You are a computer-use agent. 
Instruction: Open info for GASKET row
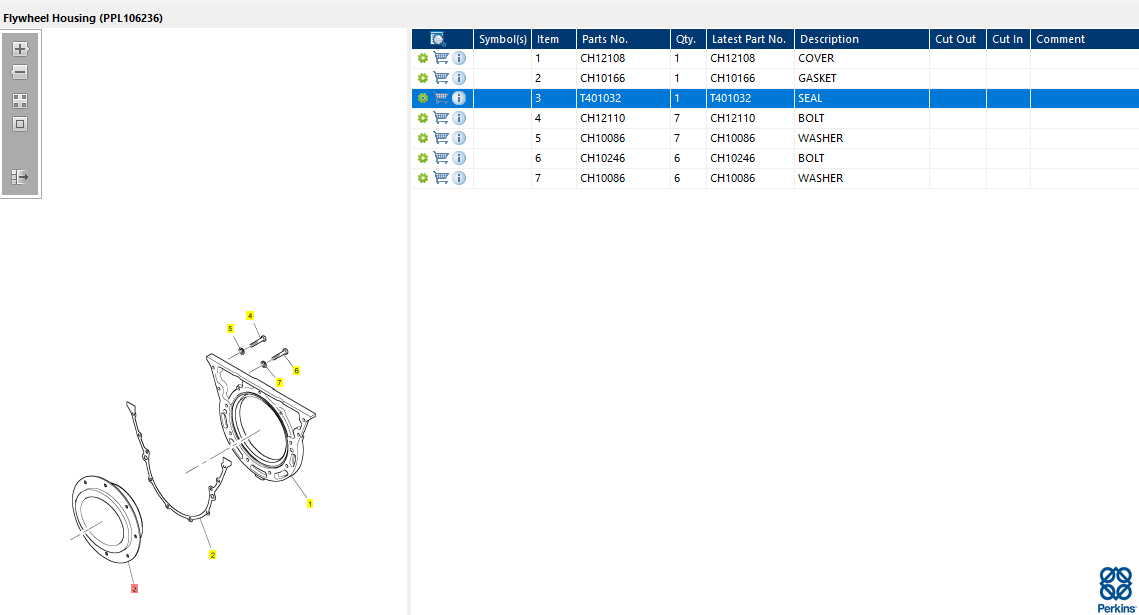pos(459,78)
